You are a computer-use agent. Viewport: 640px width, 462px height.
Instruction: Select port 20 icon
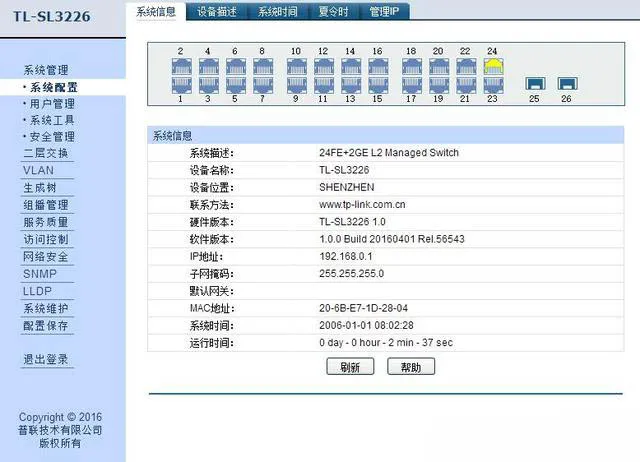(439, 66)
